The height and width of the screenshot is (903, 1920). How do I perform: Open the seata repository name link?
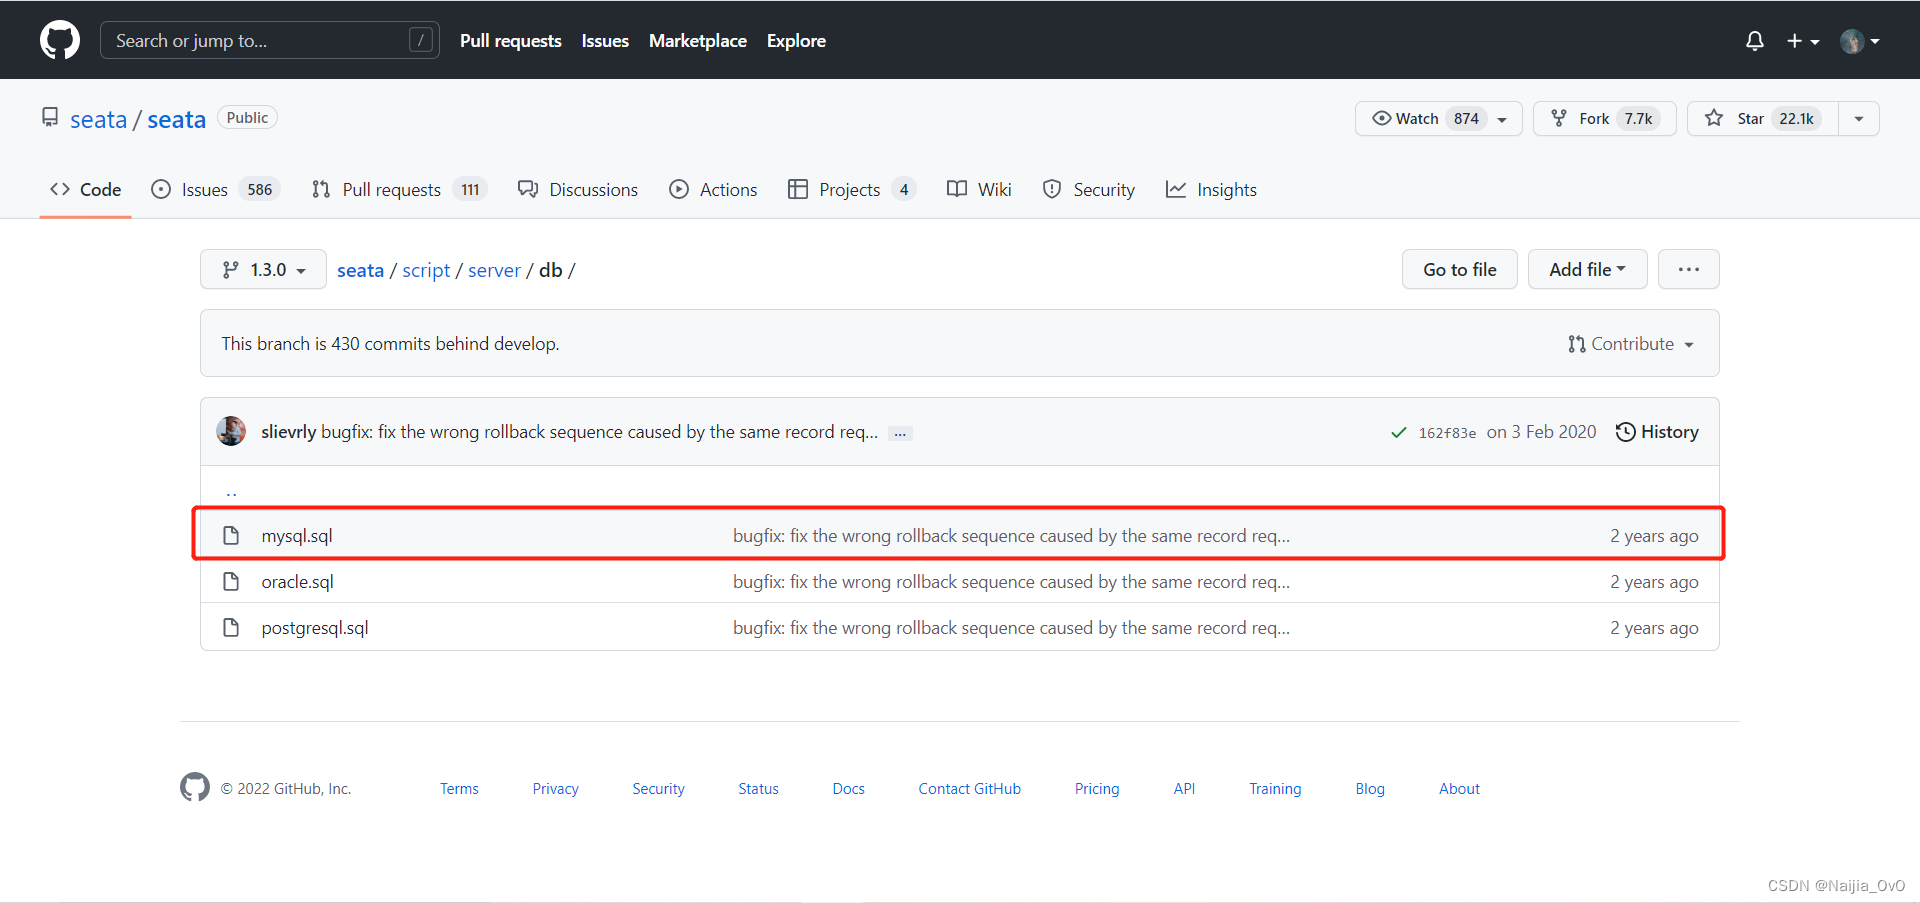tap(177, 120)
